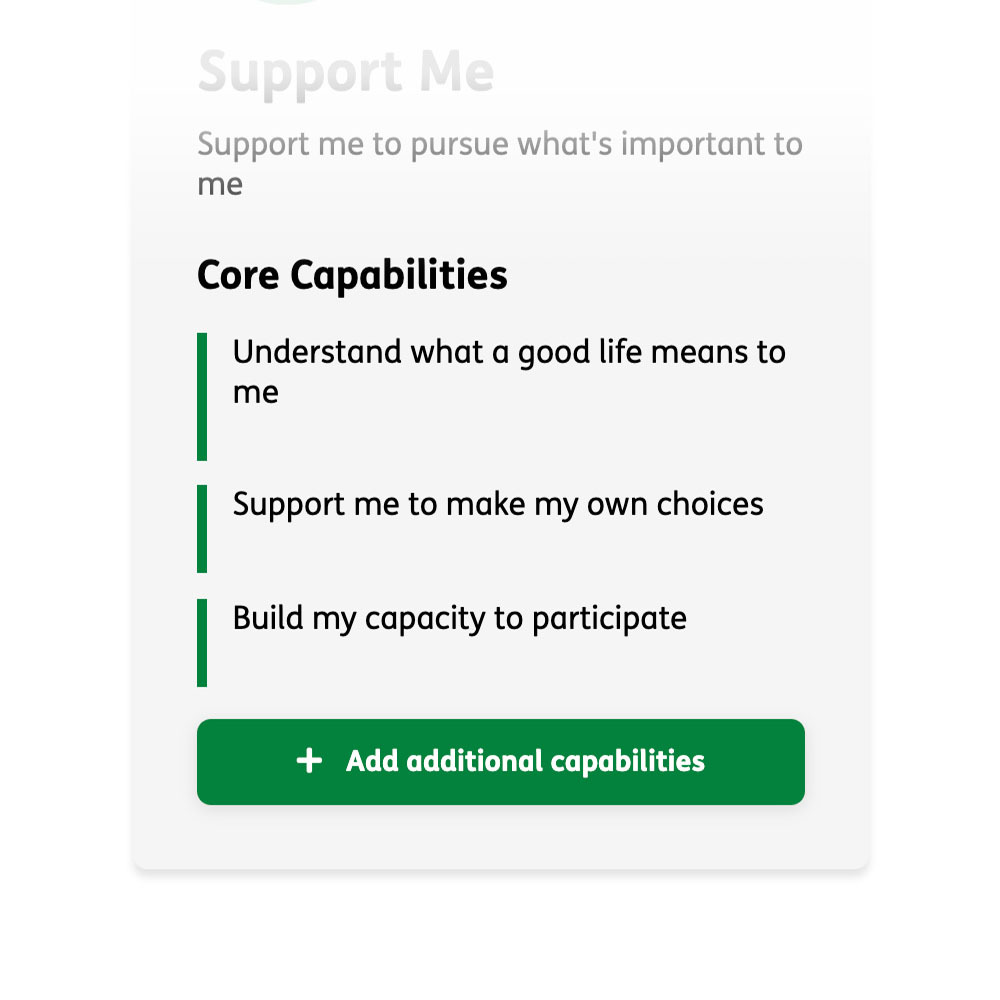Select "Understand what a good life means to me"
This screenshot has width=1000, height=1000.
509,372
